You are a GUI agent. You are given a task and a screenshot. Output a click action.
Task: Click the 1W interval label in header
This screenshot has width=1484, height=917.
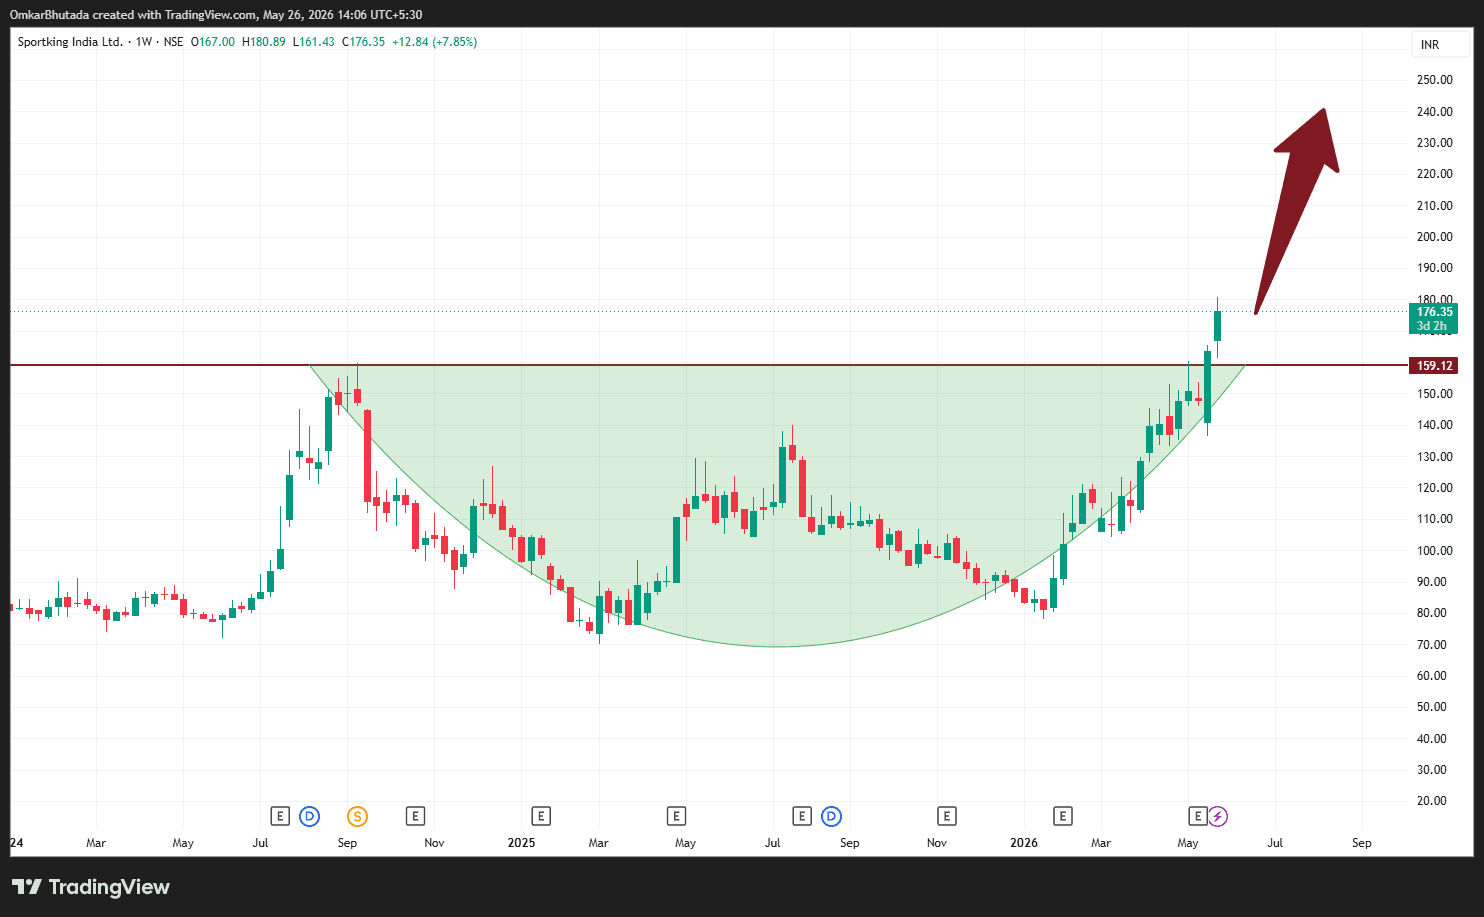click(144, 42)
